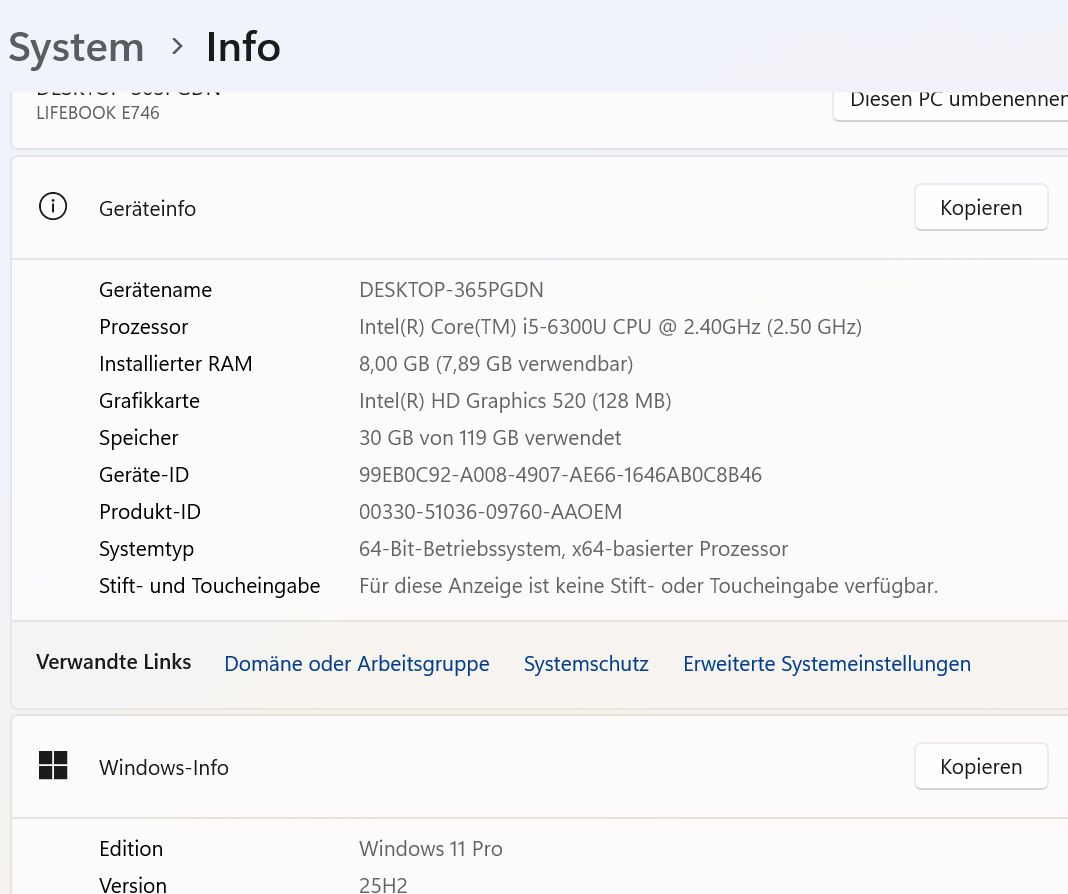Select the device name DESKTOP-365PGDN

coord(451,290)
